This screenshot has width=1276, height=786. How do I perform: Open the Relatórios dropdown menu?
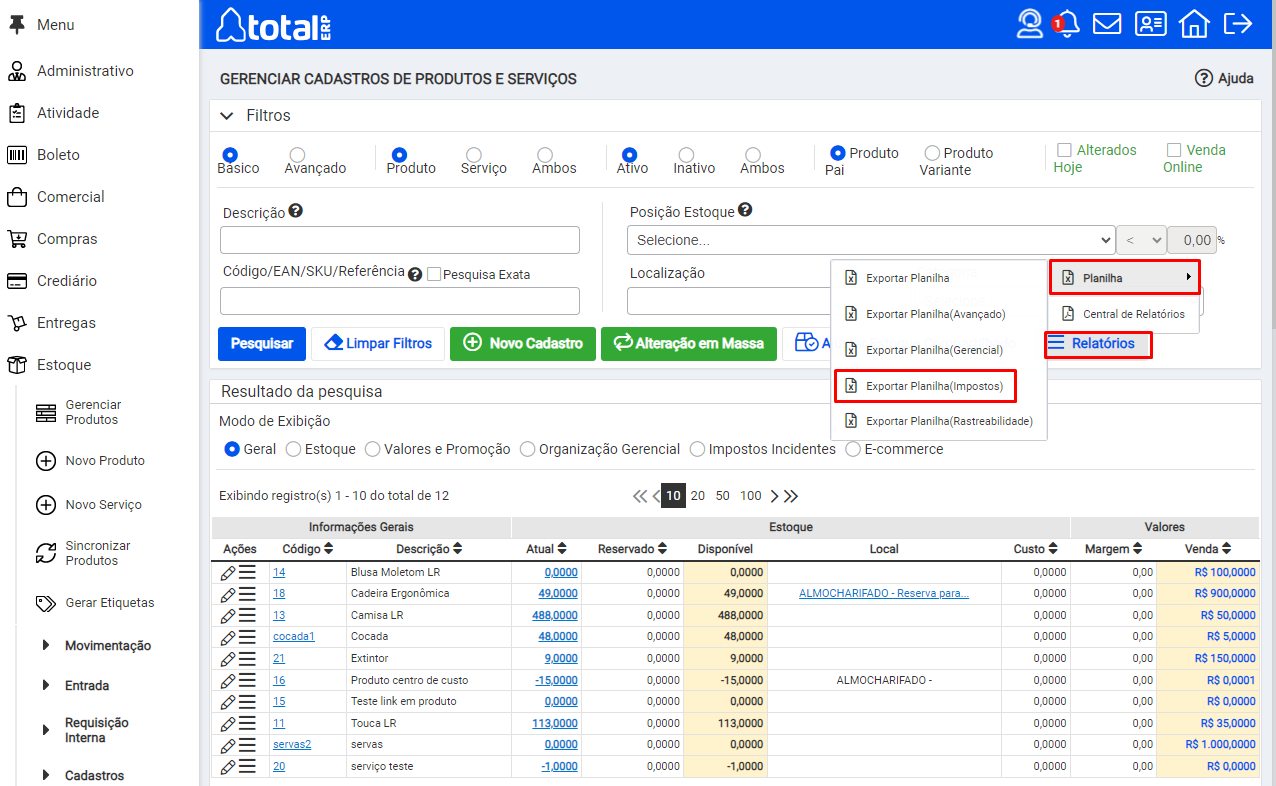(1097, 344)
